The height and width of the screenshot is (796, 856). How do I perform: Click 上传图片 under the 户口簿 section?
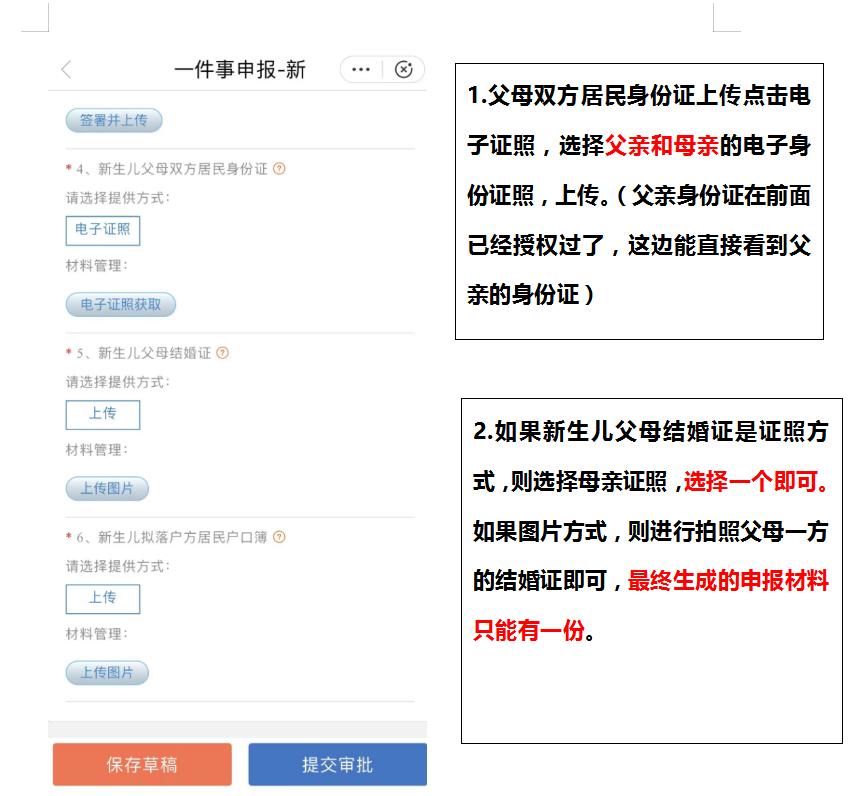[x=106, y=672]
